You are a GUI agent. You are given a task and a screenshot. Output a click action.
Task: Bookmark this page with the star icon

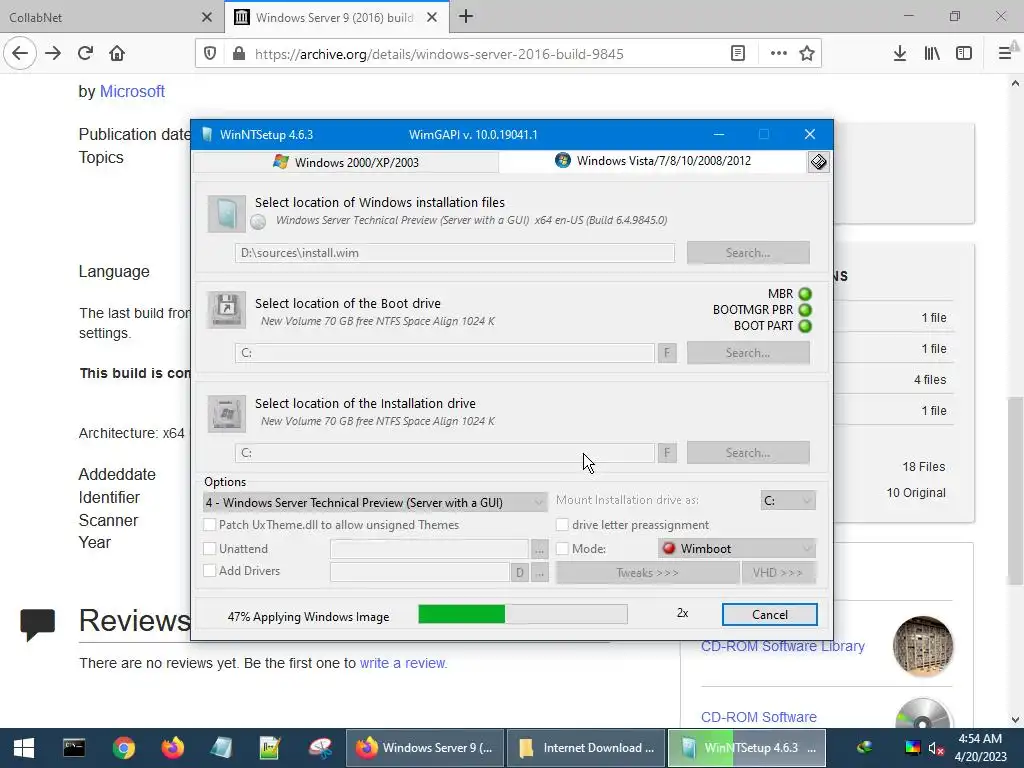pos(807,54)
